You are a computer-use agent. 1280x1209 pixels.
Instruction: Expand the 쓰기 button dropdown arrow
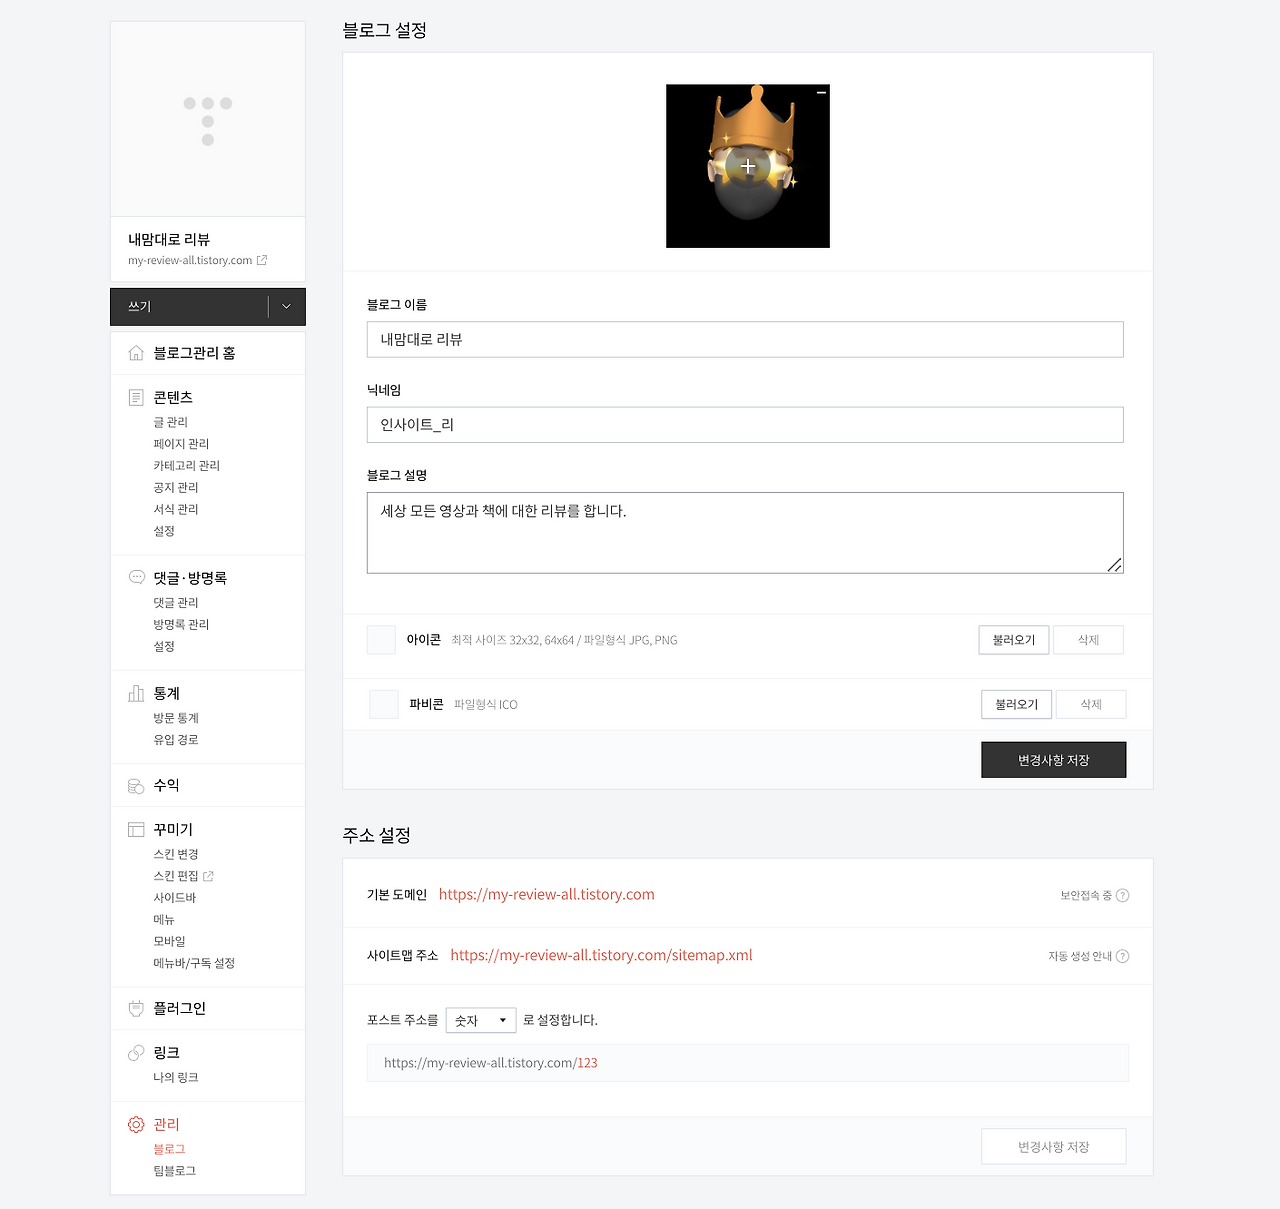point(286,307)
